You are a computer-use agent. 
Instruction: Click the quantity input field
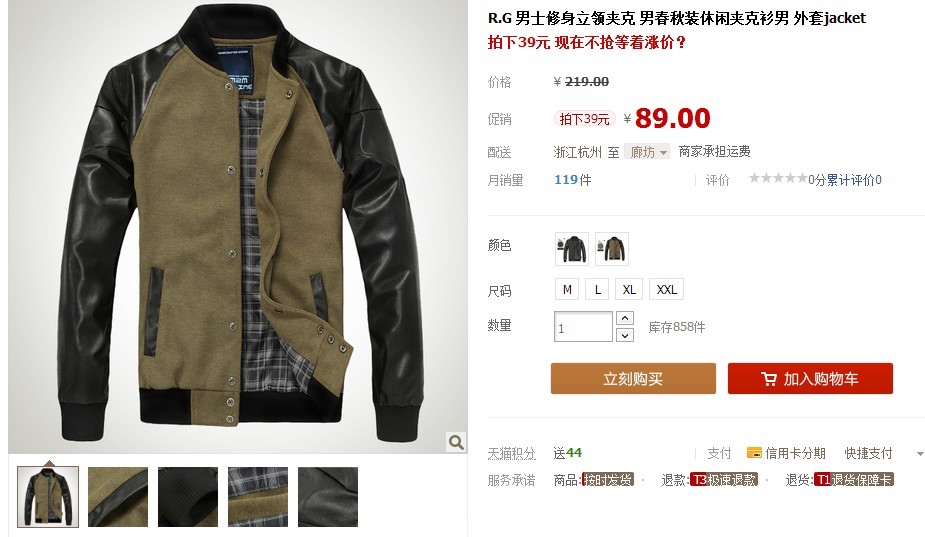click(x=583, y=326)
